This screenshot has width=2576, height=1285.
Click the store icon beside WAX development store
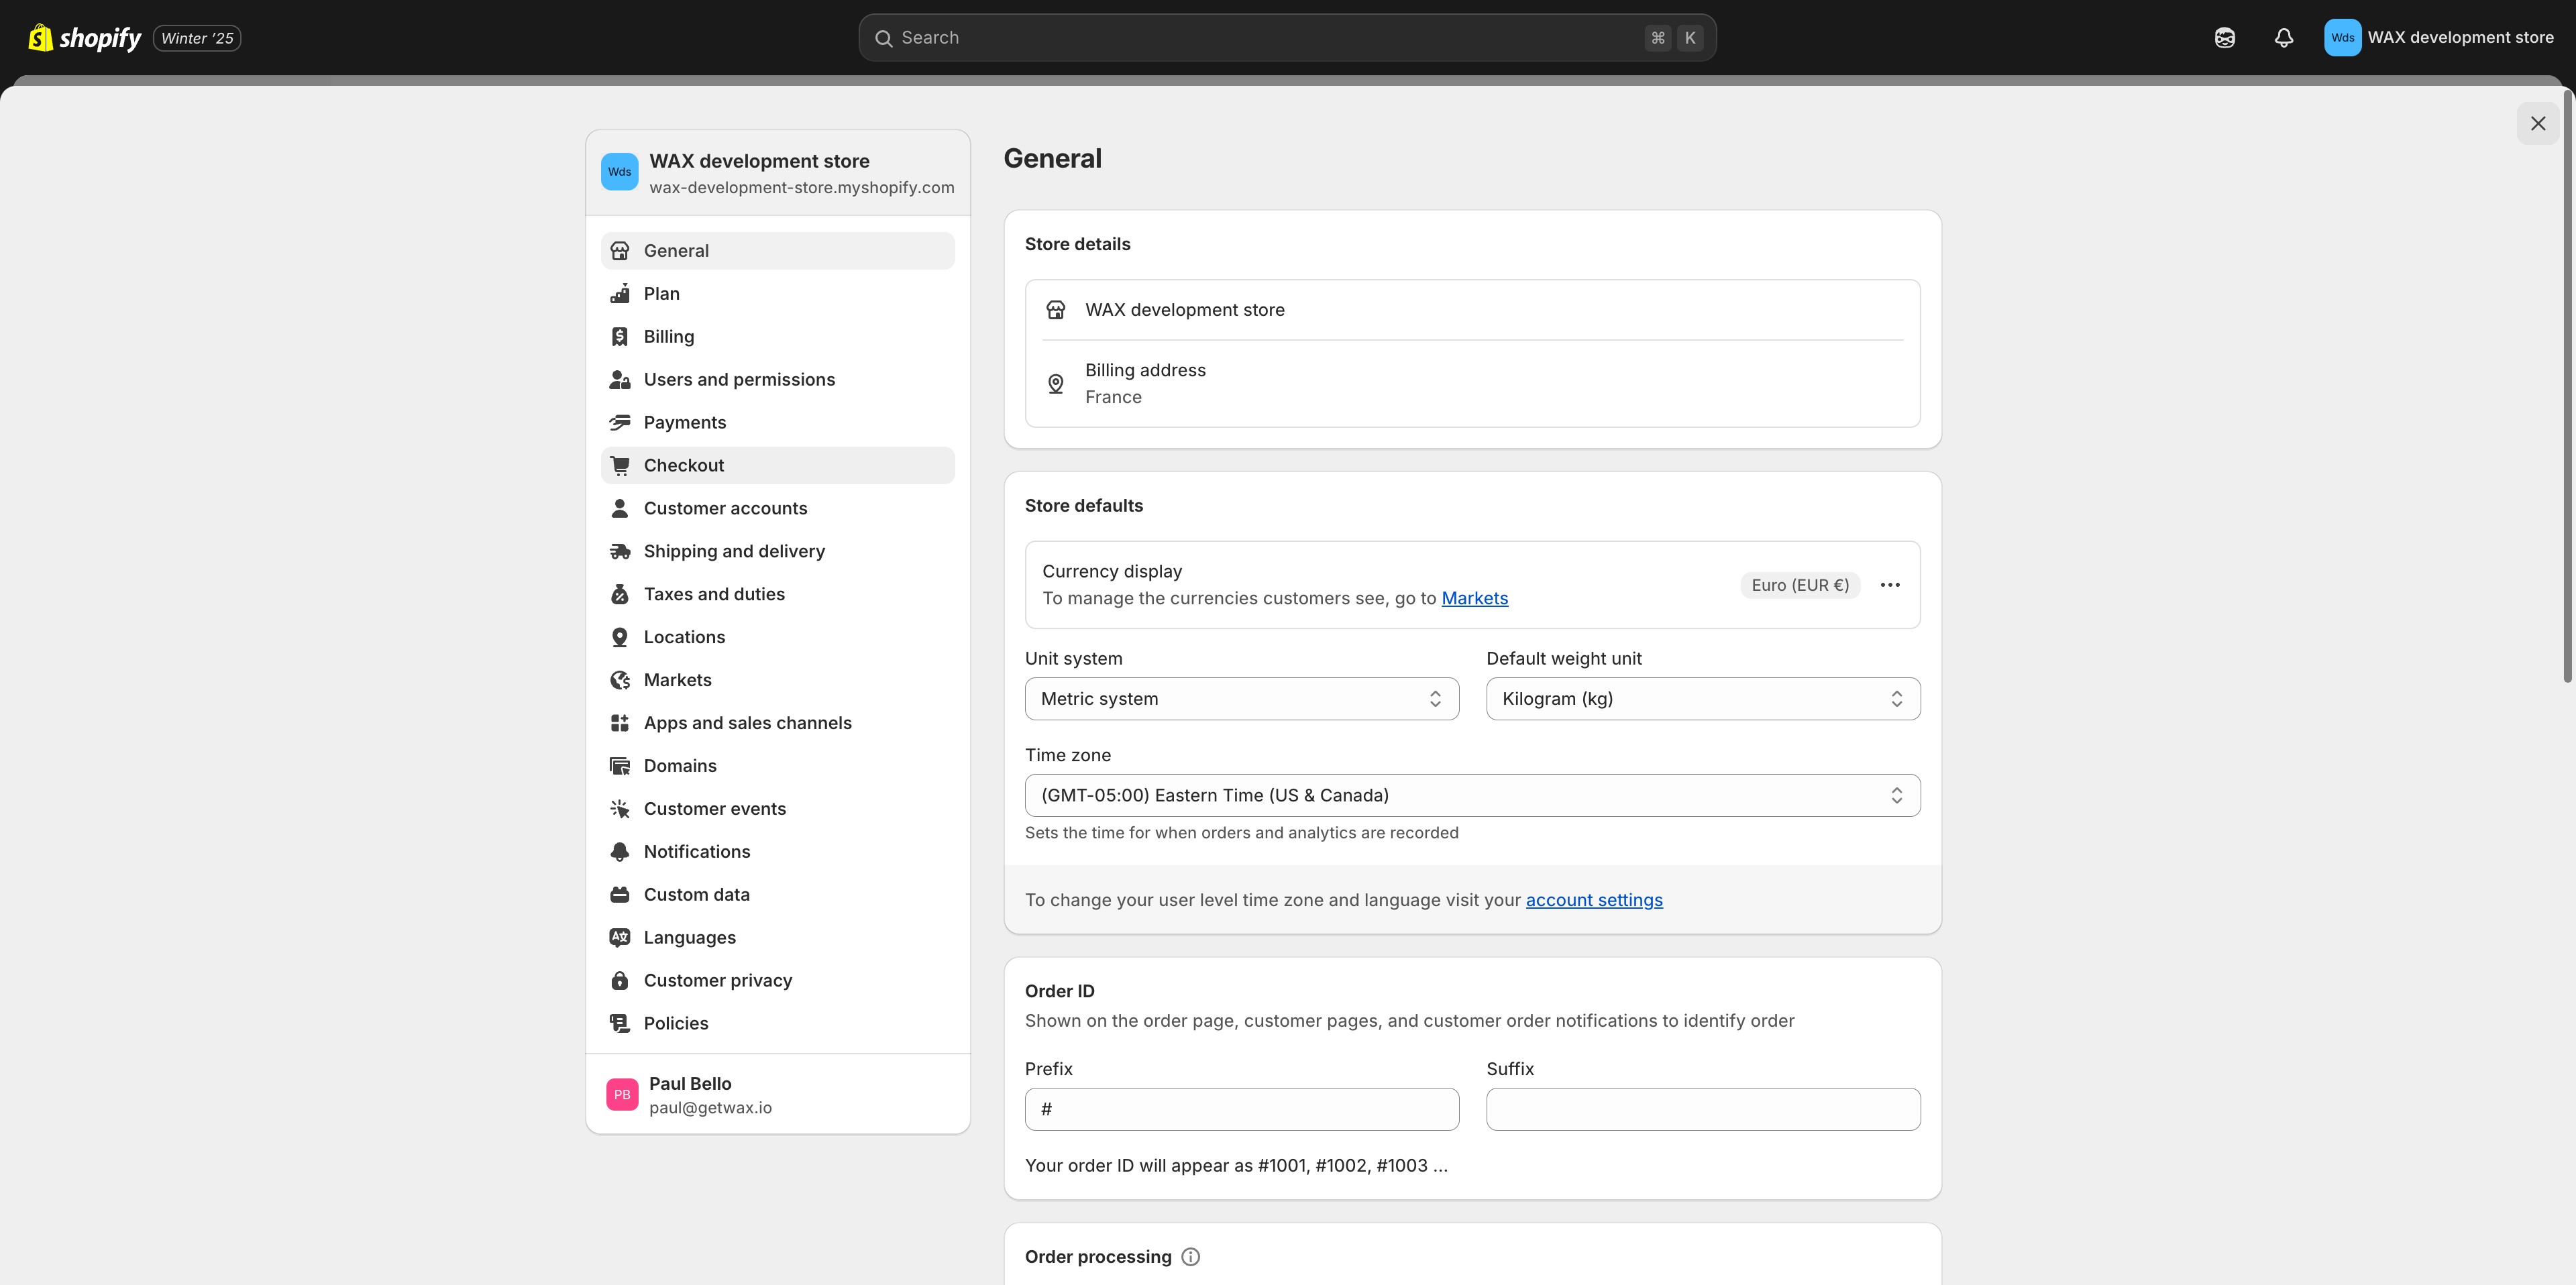1055,310
